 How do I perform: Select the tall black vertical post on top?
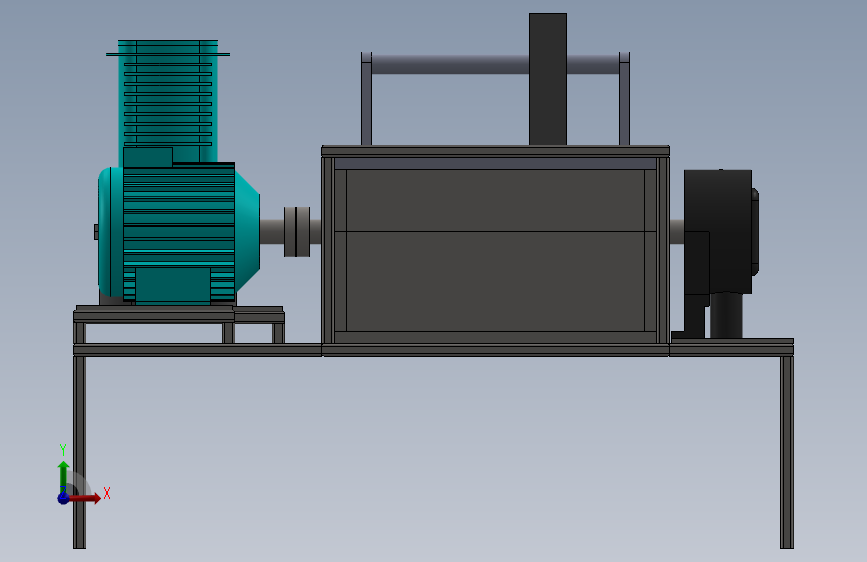(x=547, y=79)
